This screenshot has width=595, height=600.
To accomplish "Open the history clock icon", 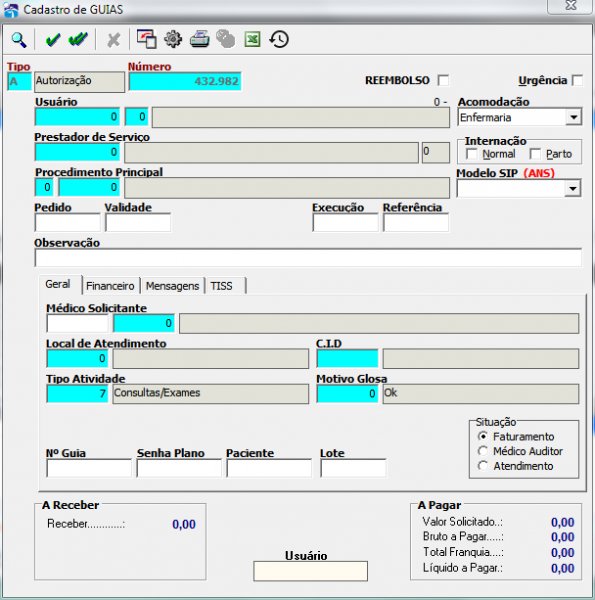I will click(x=279, y=39).
